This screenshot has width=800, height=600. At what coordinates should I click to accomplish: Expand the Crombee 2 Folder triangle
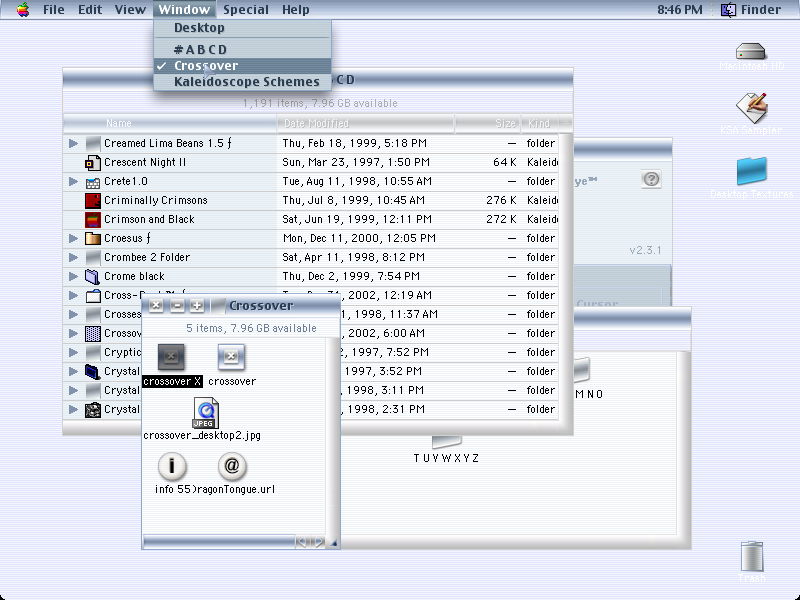(73, 257)
